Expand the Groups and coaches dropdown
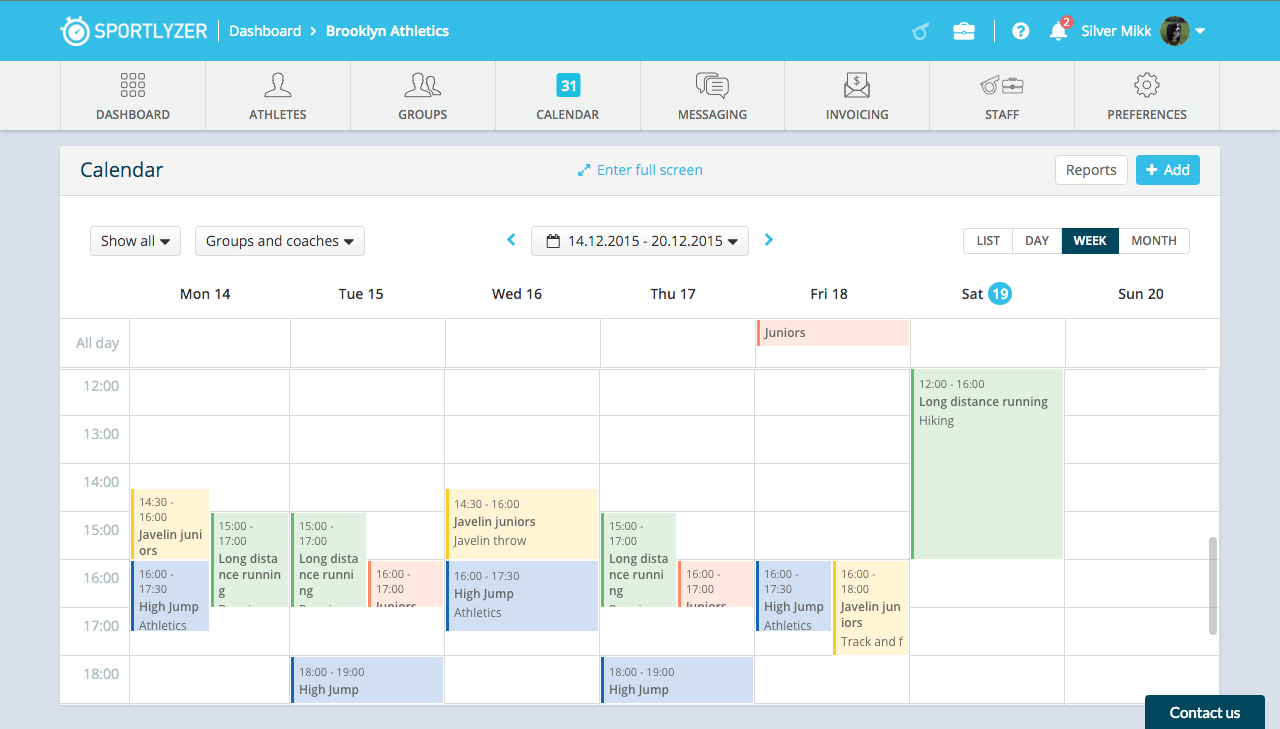 280,241
